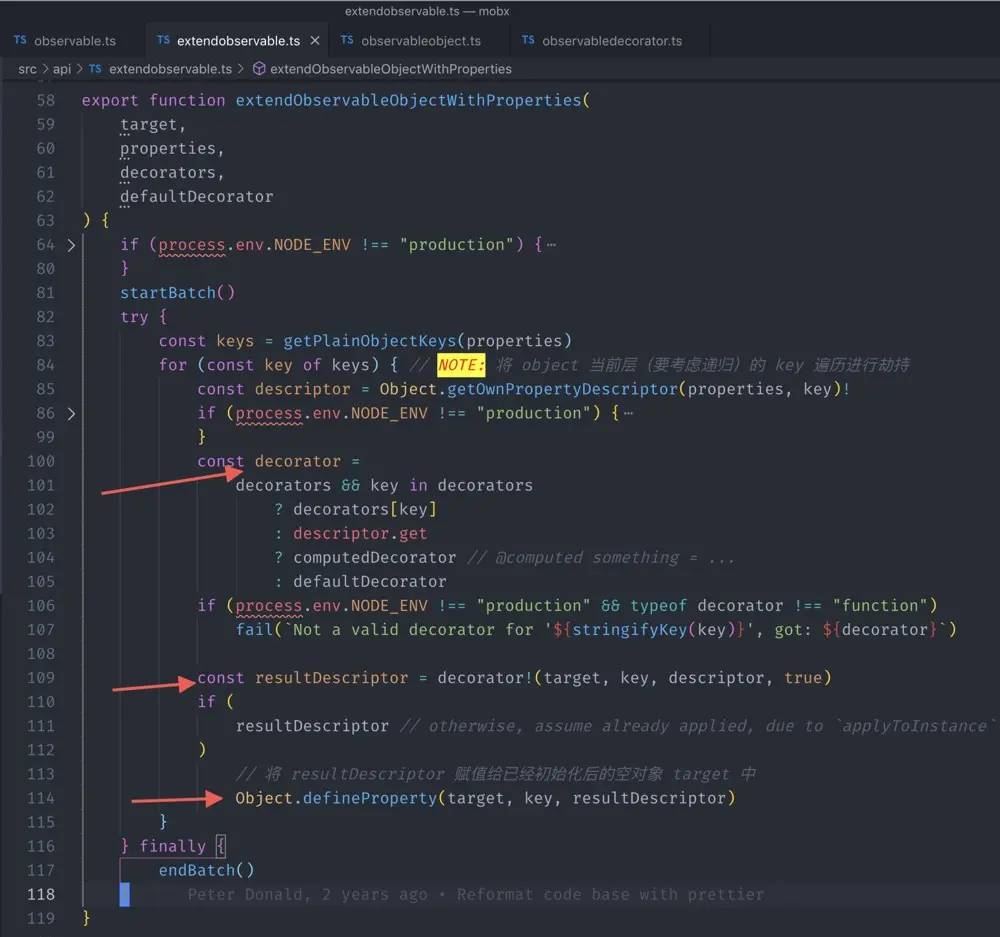Expand the folded code block at line 64

click(70, 244)
